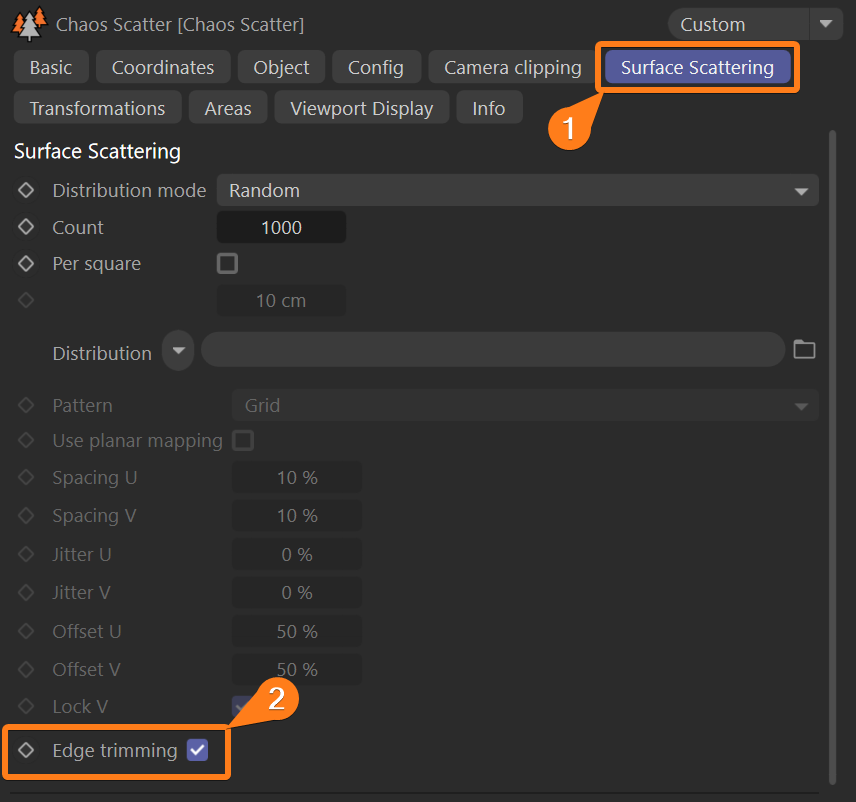Toggle keyframe diamond for Count
856x802 pixels.
pyautogui.click(x=26, y=227)
